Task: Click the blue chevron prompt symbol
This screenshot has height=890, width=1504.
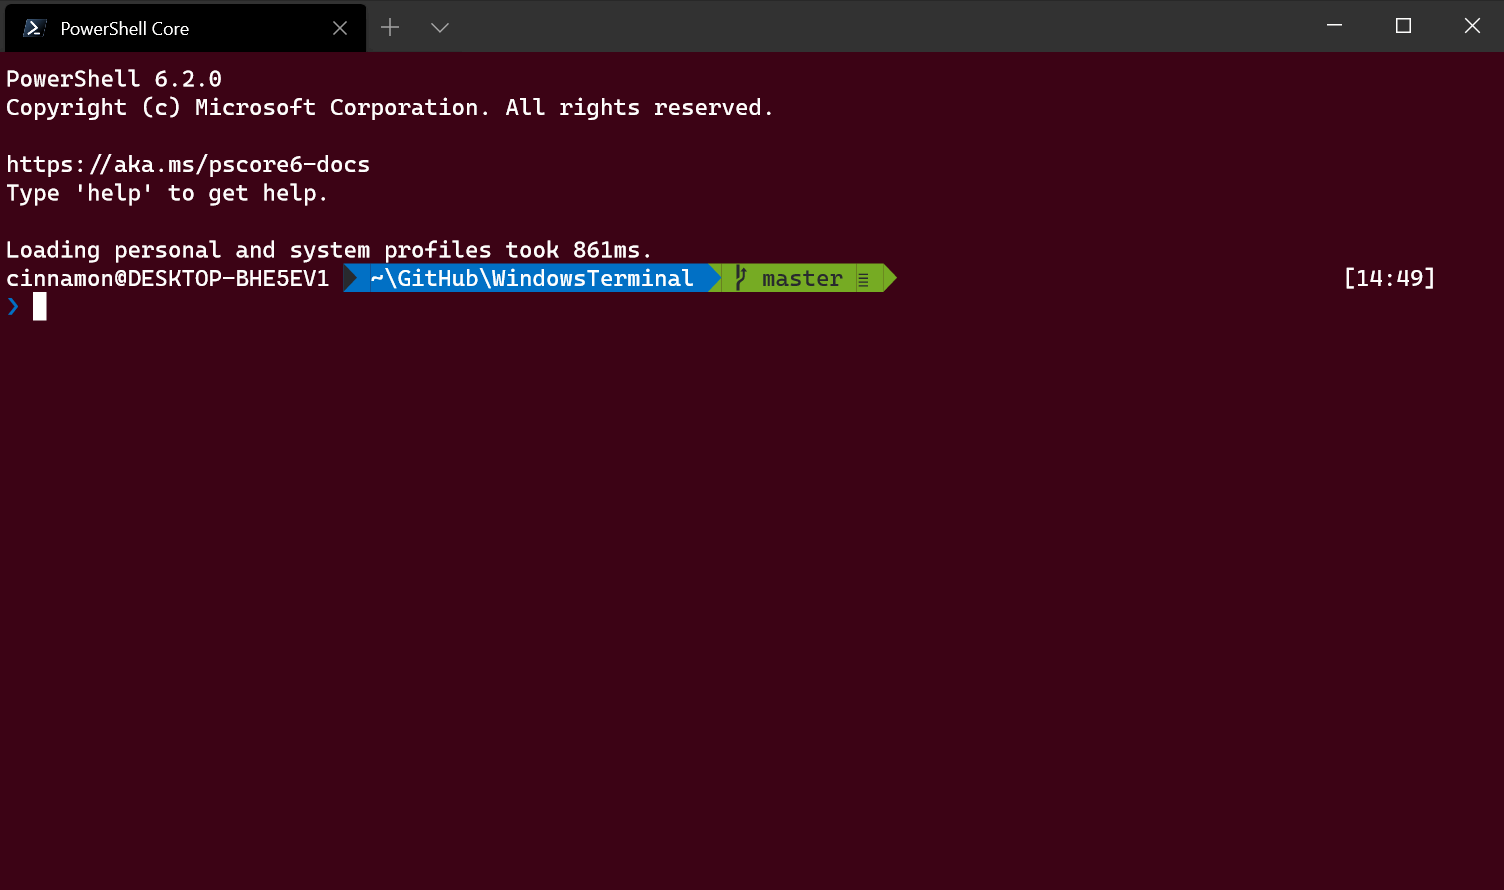Action: [13, 307]
